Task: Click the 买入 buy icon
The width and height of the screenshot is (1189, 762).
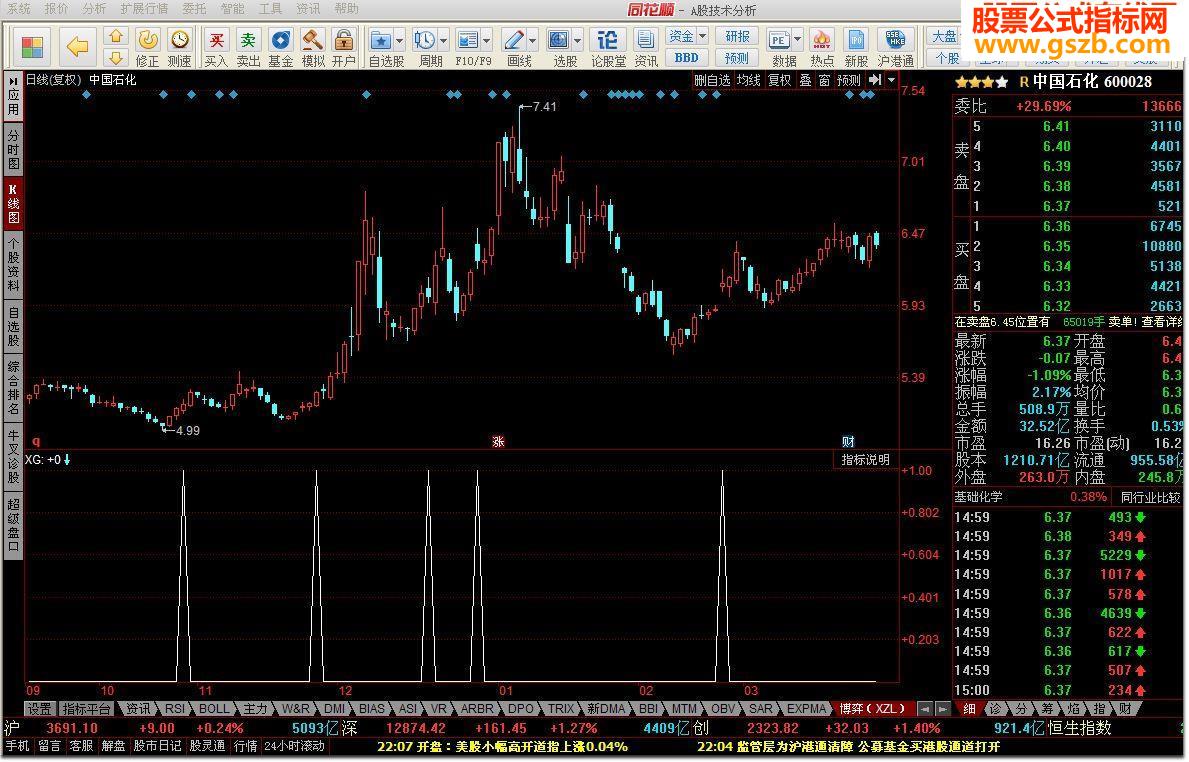Action: (x=216, y=47)
